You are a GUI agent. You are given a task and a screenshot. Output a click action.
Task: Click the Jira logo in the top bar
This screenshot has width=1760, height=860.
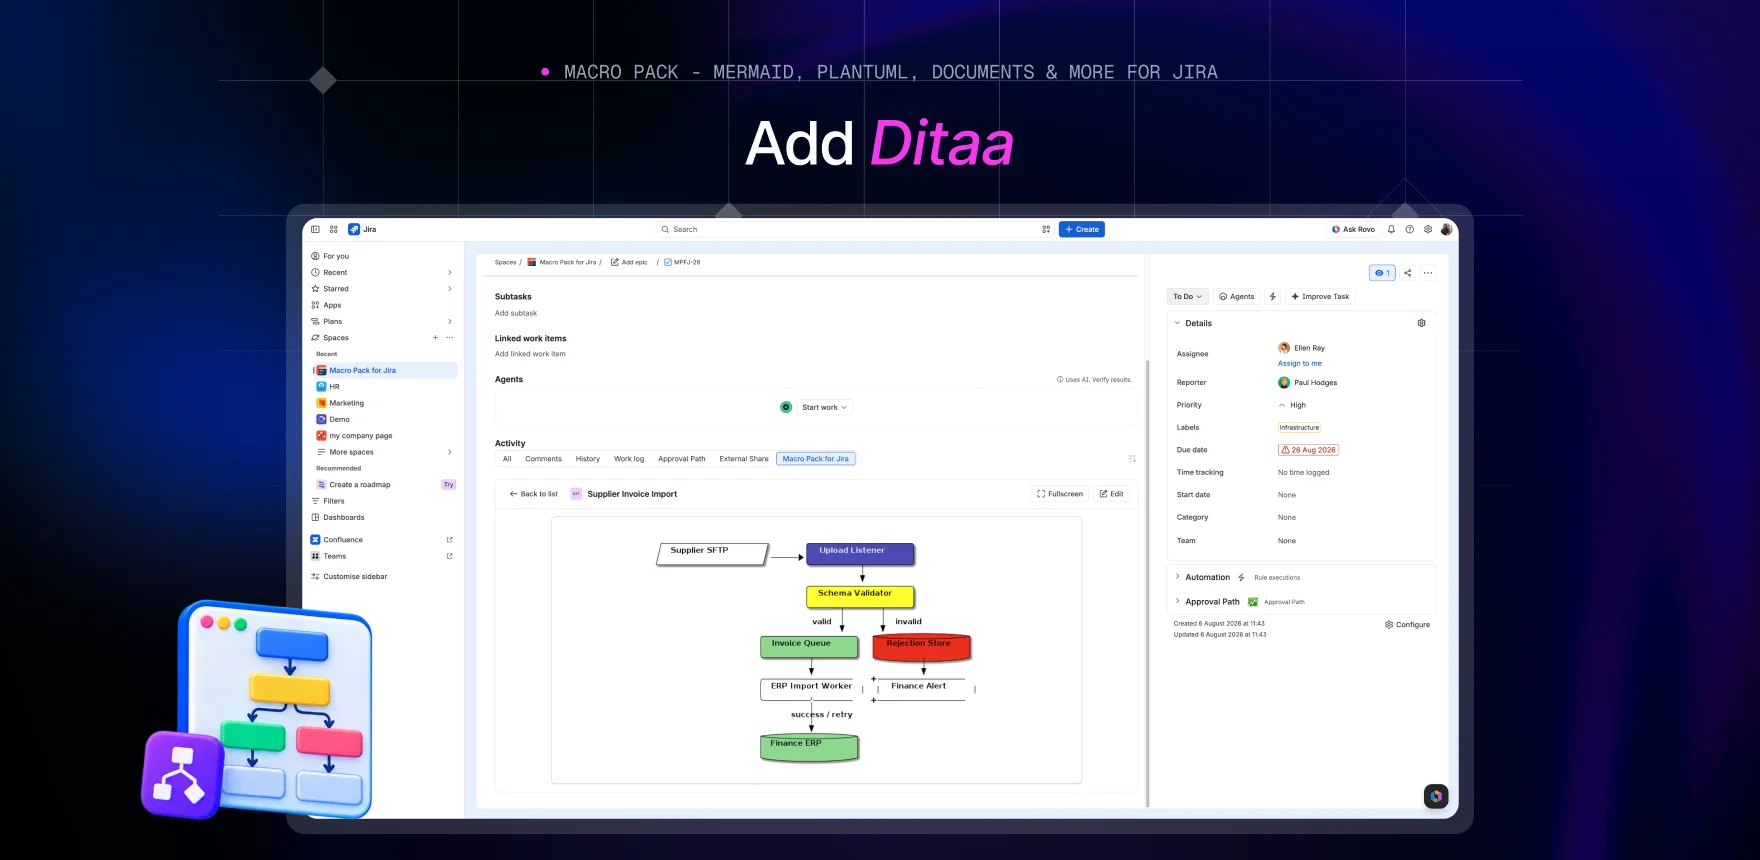point(362,229)
